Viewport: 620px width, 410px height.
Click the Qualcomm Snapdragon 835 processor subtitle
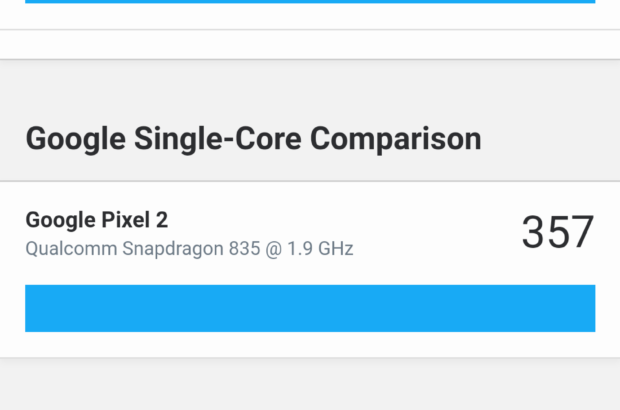point(189,247)
